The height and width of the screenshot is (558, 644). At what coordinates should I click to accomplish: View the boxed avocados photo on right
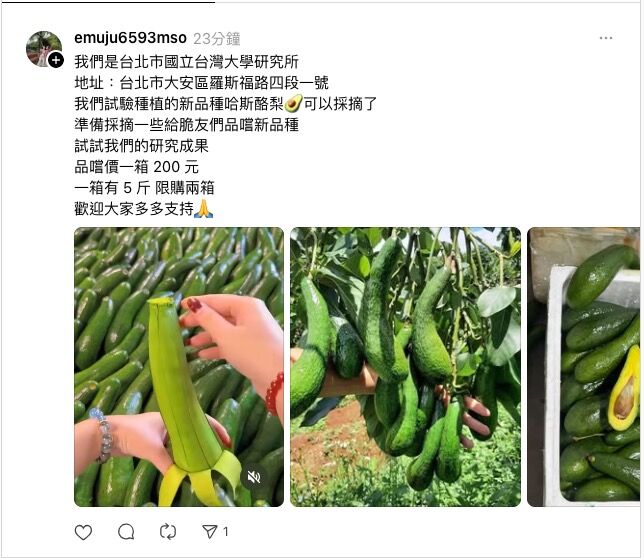(583, 367)
